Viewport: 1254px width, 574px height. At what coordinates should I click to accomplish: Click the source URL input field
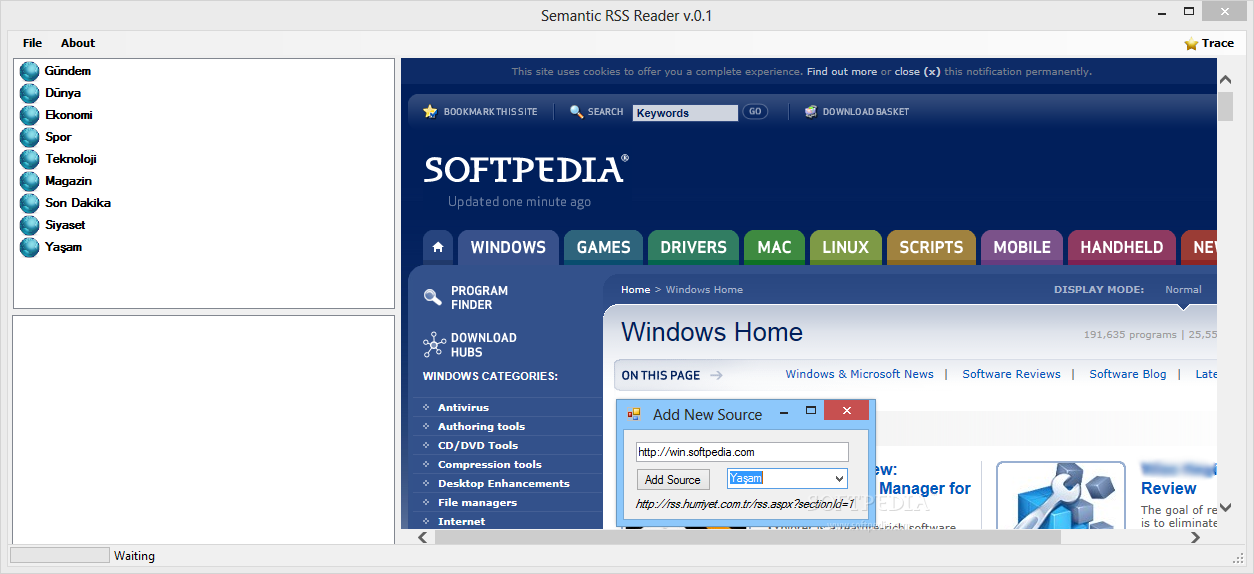(x=742, y=452)
